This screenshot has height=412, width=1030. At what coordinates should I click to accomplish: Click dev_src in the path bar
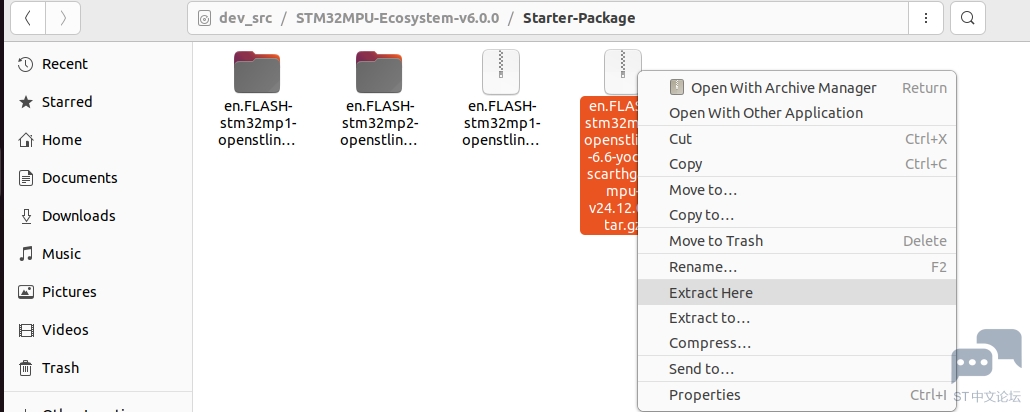[245, 18]
